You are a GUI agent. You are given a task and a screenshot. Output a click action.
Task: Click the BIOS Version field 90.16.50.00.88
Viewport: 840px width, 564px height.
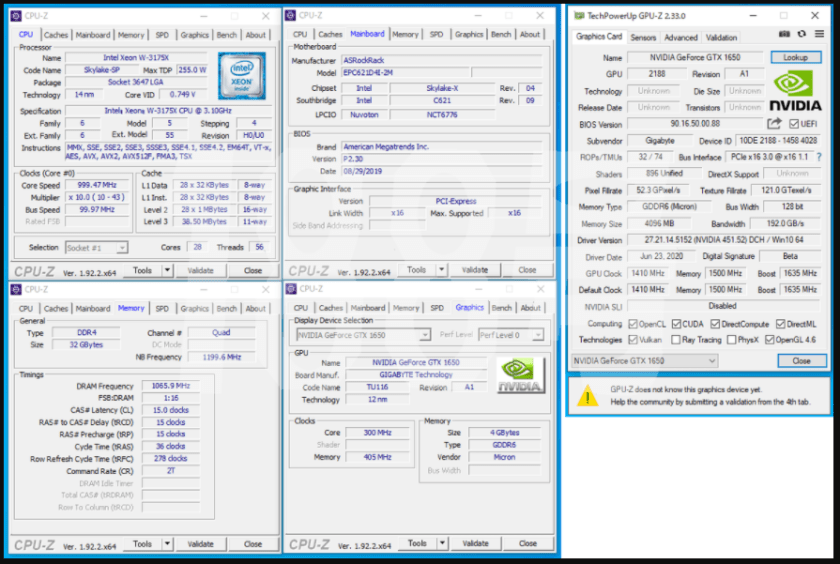pos(695,124)
